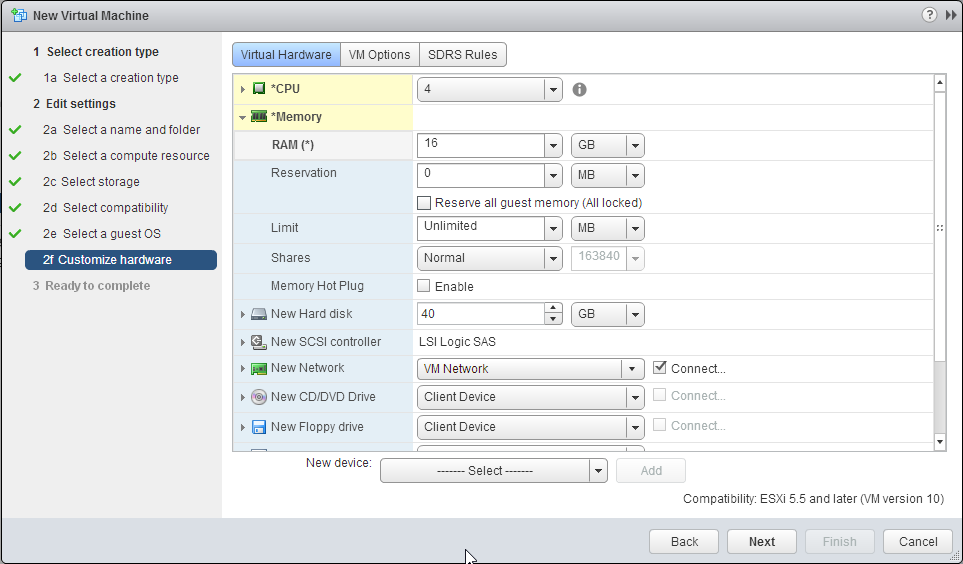The height and width of the screenshot is (564, 963).
Task: Click the New Network adapter icon
Action: (259, 369)
